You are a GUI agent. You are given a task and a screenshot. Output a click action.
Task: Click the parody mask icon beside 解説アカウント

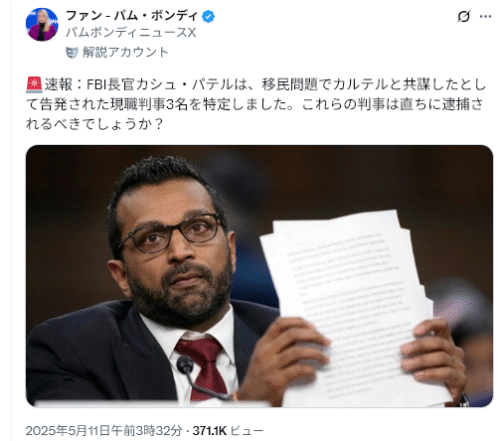coord(72,53)
